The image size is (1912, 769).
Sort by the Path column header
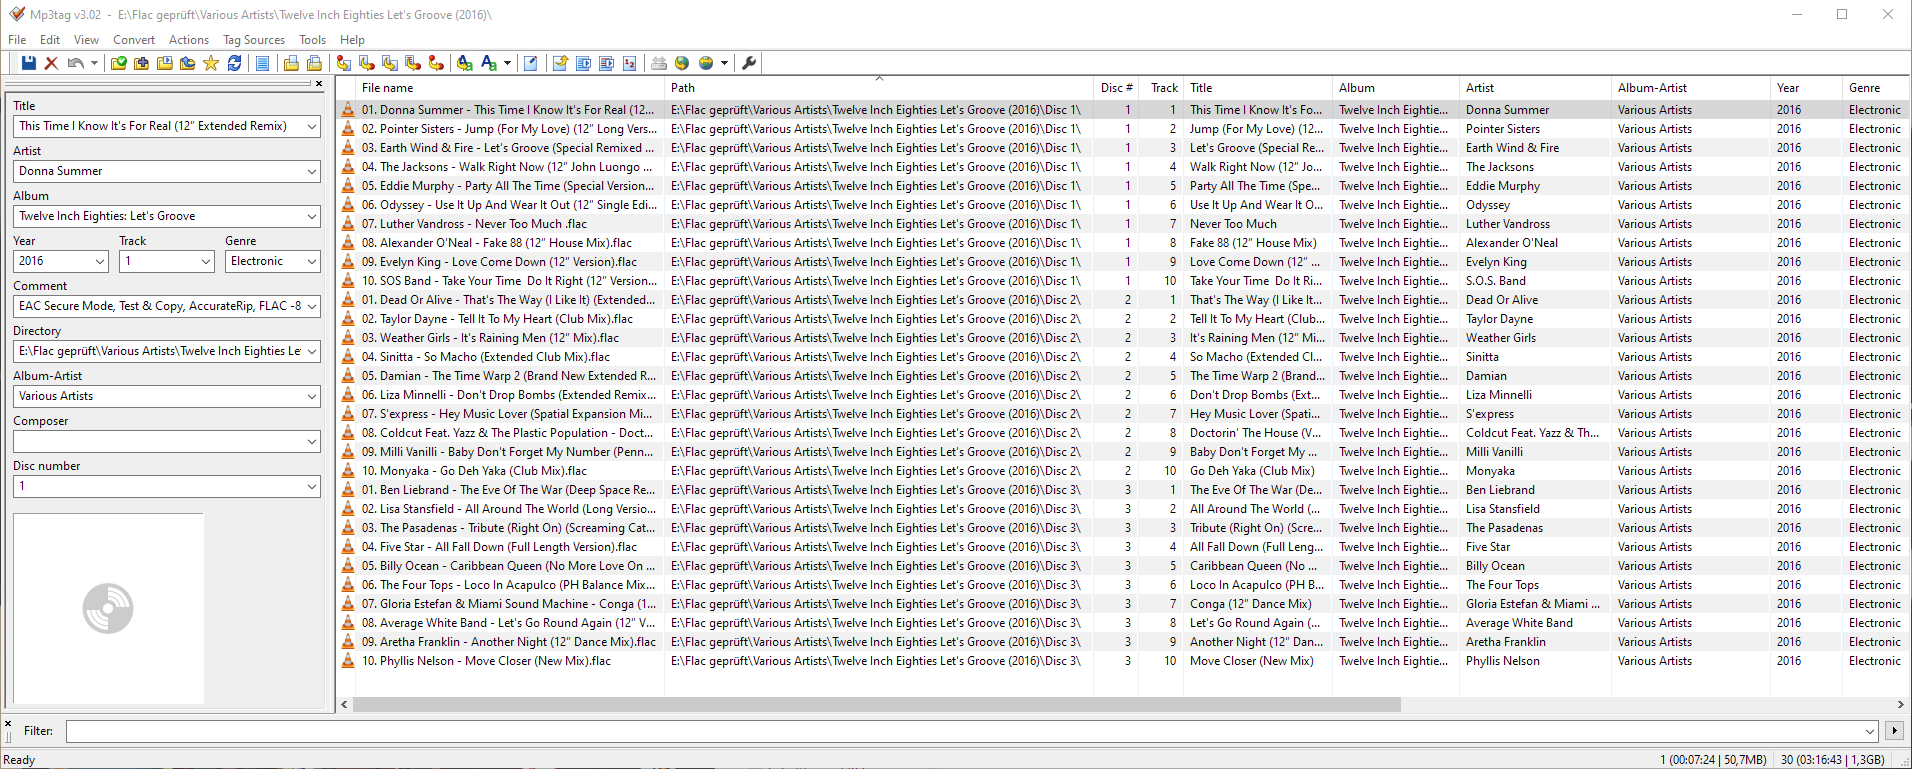tap(879, 88)
